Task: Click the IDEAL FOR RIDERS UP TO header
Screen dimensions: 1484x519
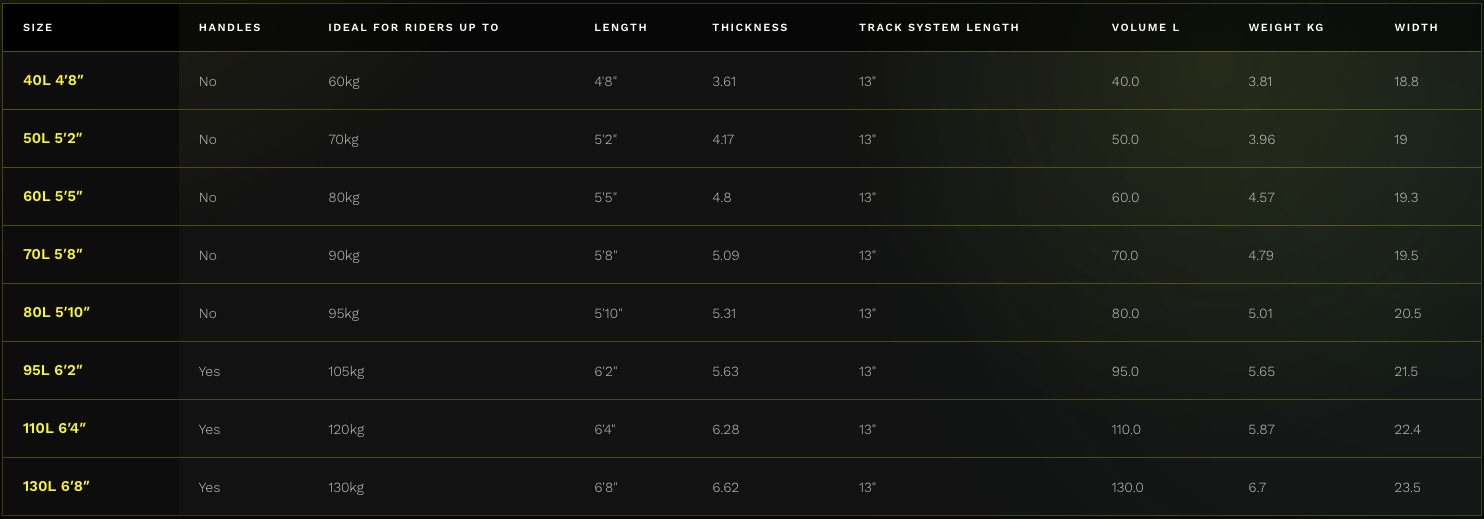Action: pos(414,28)
